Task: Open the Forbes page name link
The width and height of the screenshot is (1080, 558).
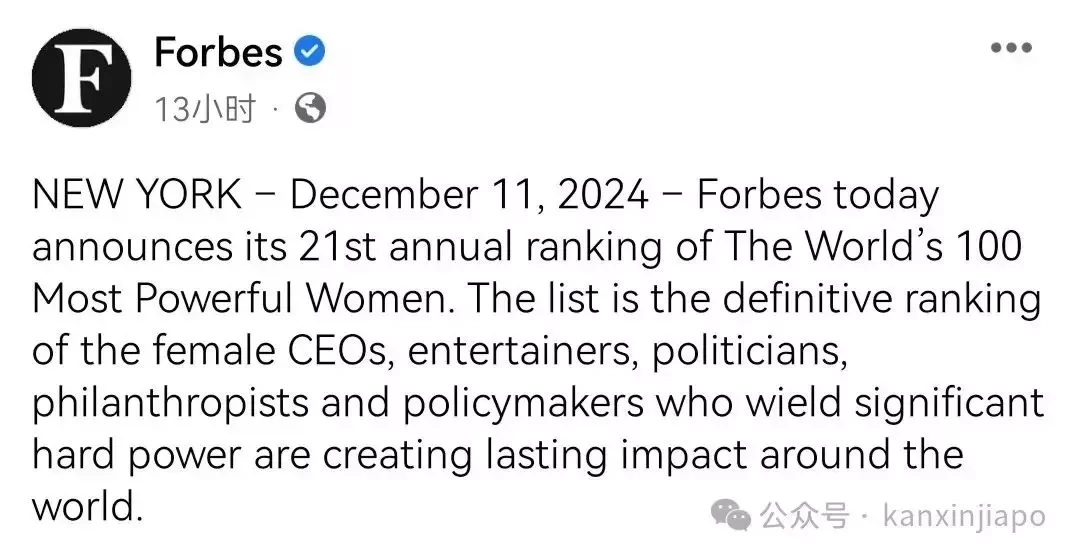Action: pos(218,52)
